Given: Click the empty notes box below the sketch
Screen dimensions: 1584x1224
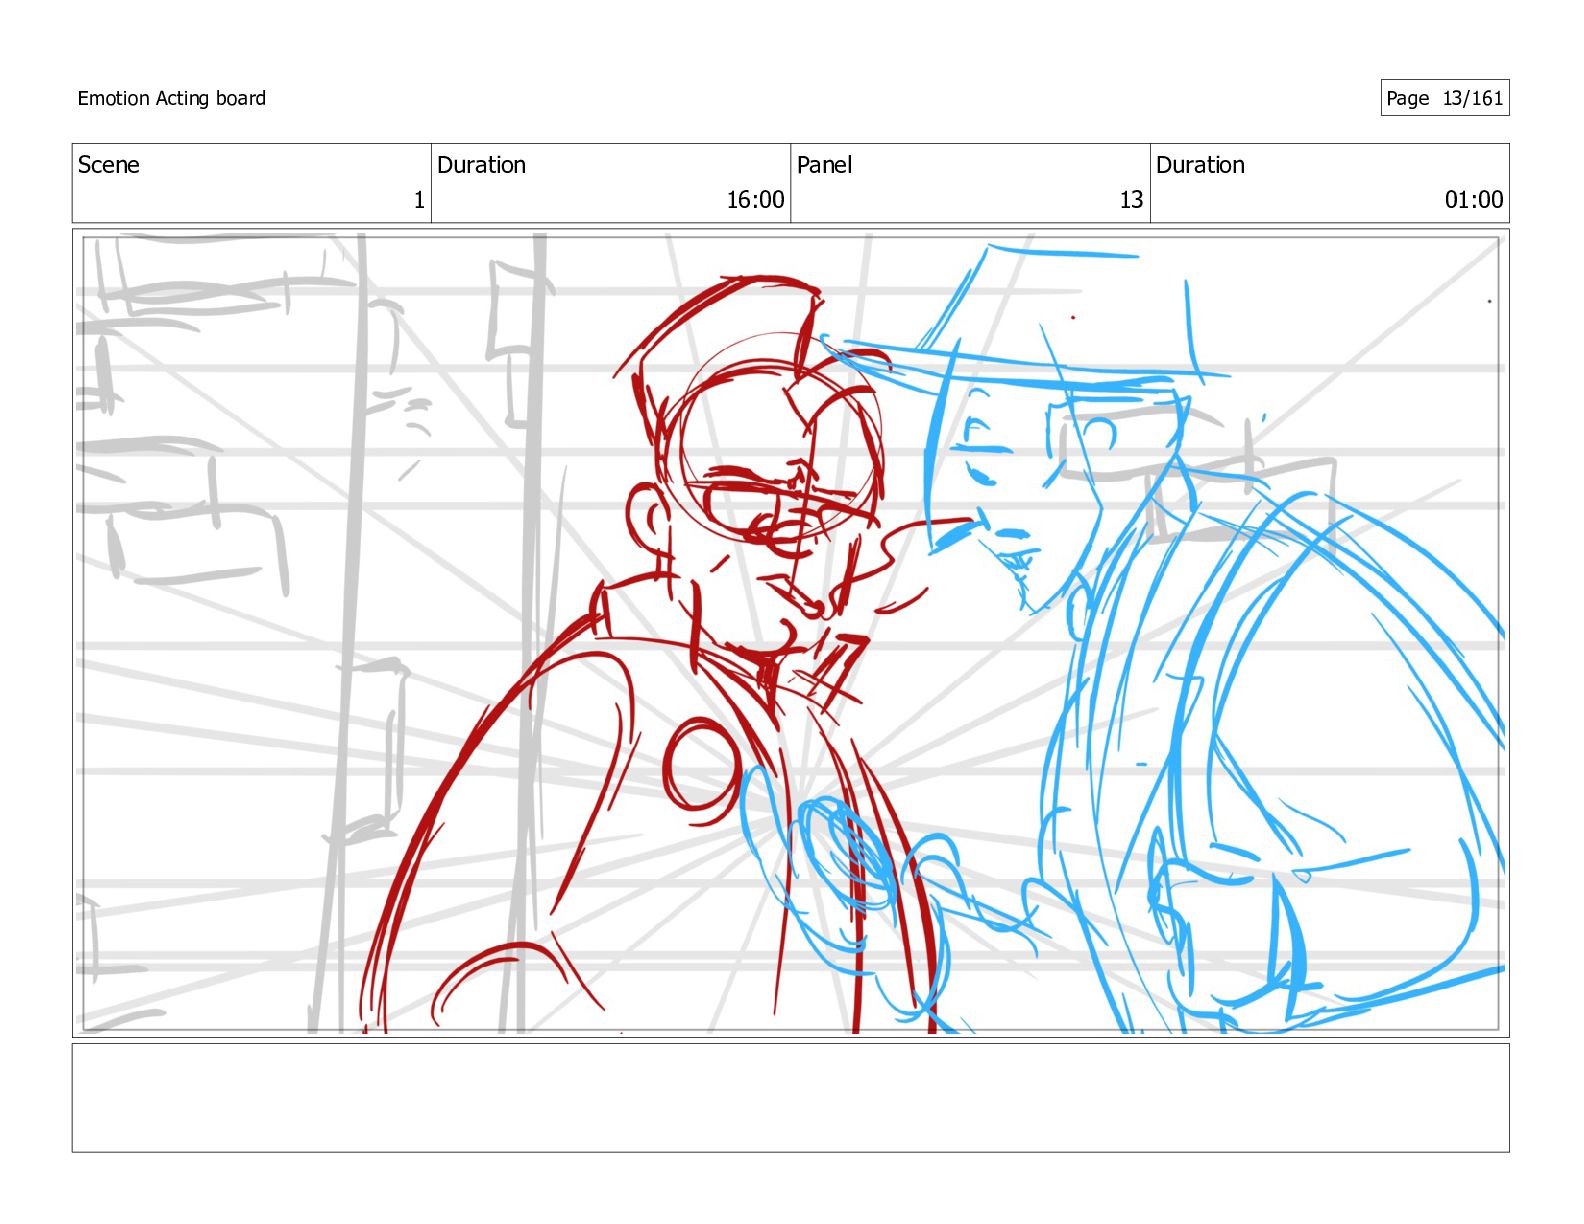Looking at the screenshot, I should point(790,1098).
